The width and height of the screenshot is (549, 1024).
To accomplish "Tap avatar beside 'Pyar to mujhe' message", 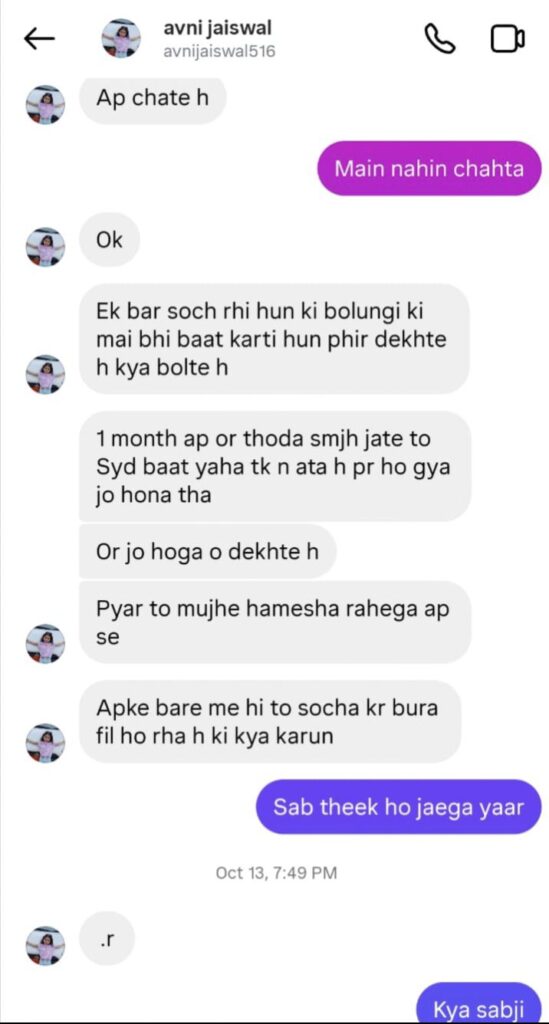I will [x=45, y=643].
